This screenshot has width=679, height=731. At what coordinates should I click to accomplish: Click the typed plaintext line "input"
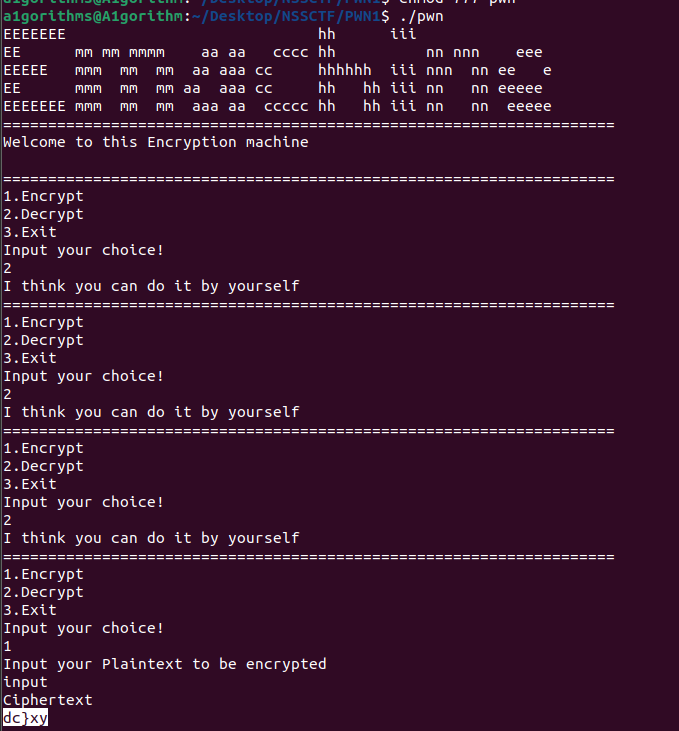pyautogui.click(x=25, y=682)
